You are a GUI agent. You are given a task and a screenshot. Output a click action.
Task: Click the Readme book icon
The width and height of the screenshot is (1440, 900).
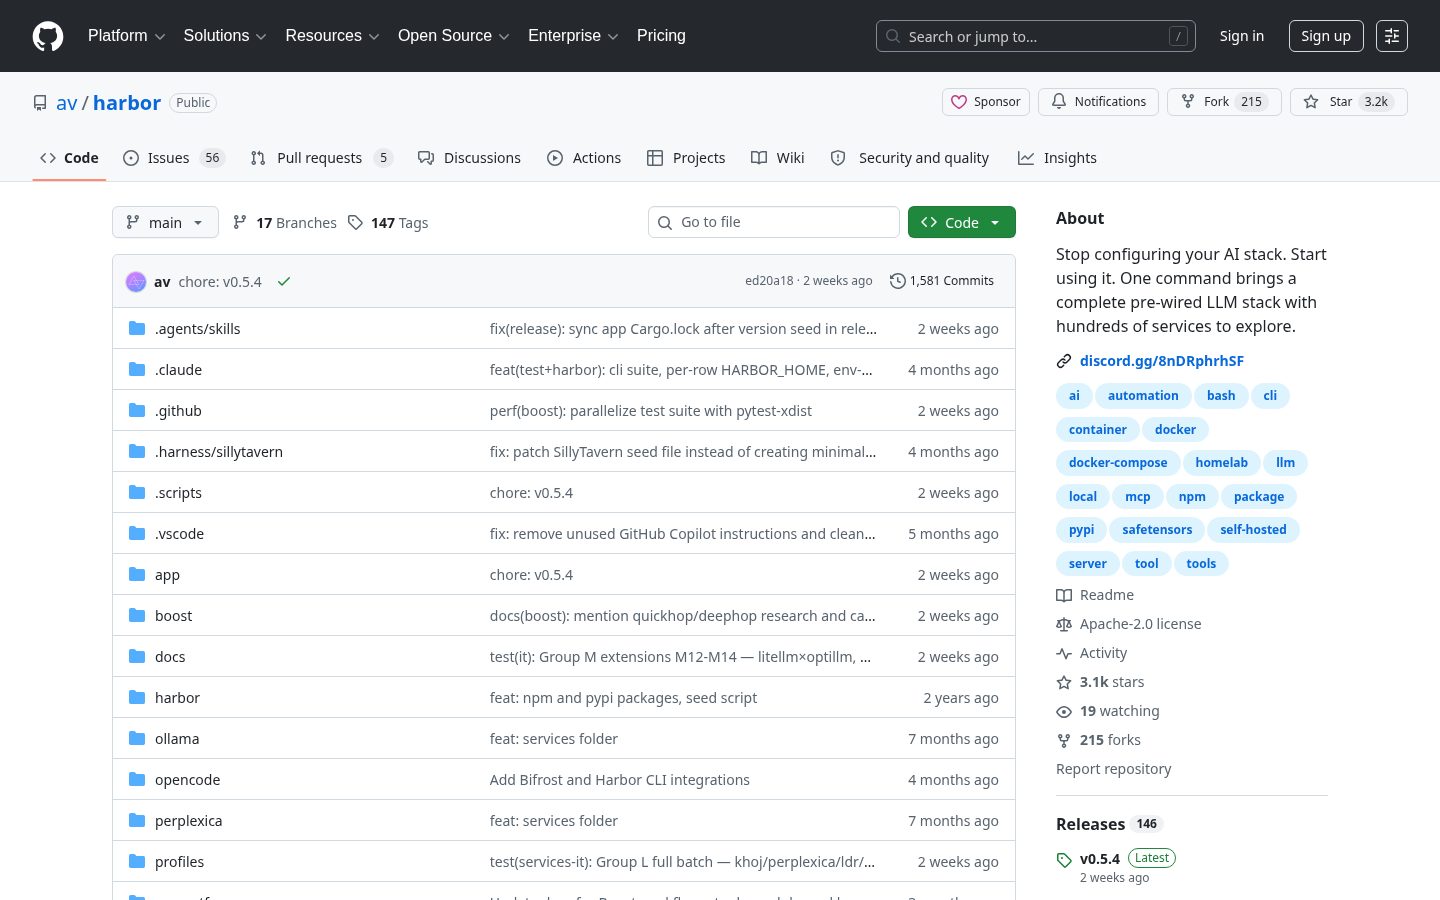[x=1064, y=595]
